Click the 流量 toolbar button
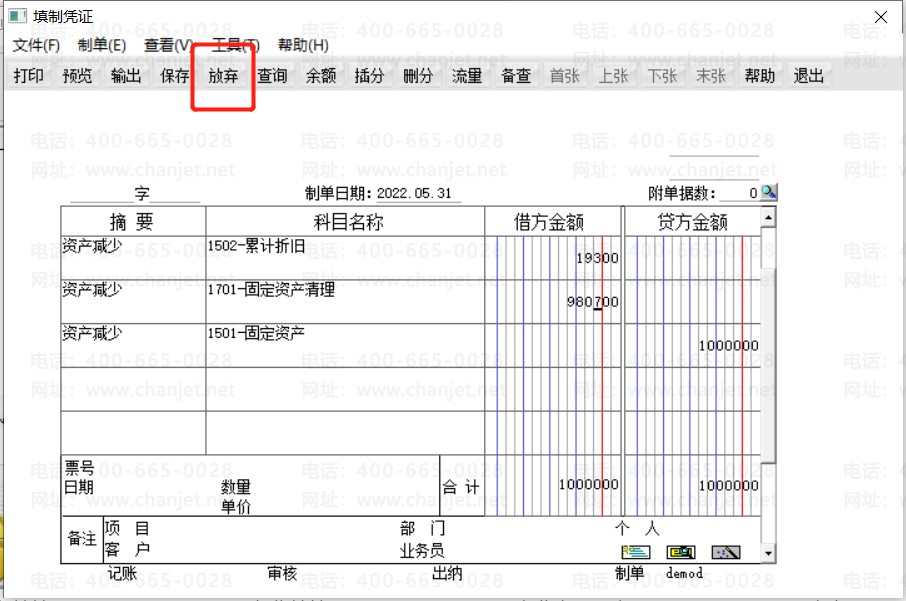This screenshot has height=601, width=906. coord(467,76)
